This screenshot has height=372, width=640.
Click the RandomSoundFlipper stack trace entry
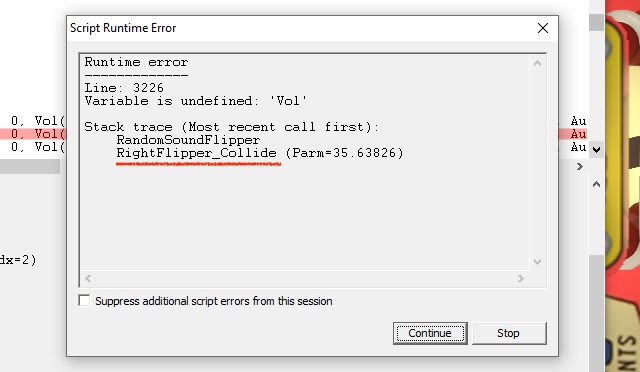click(188, 140)
